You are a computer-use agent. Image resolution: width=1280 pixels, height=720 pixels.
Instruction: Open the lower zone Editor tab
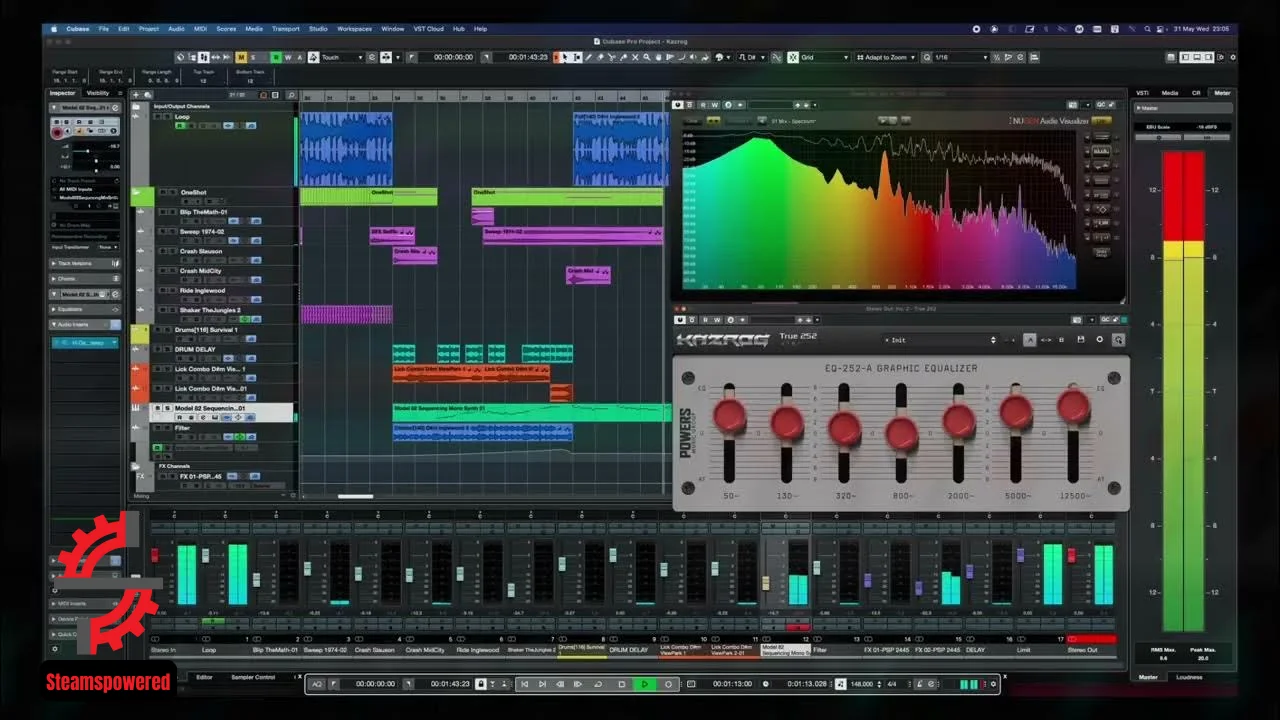point(204,677)
